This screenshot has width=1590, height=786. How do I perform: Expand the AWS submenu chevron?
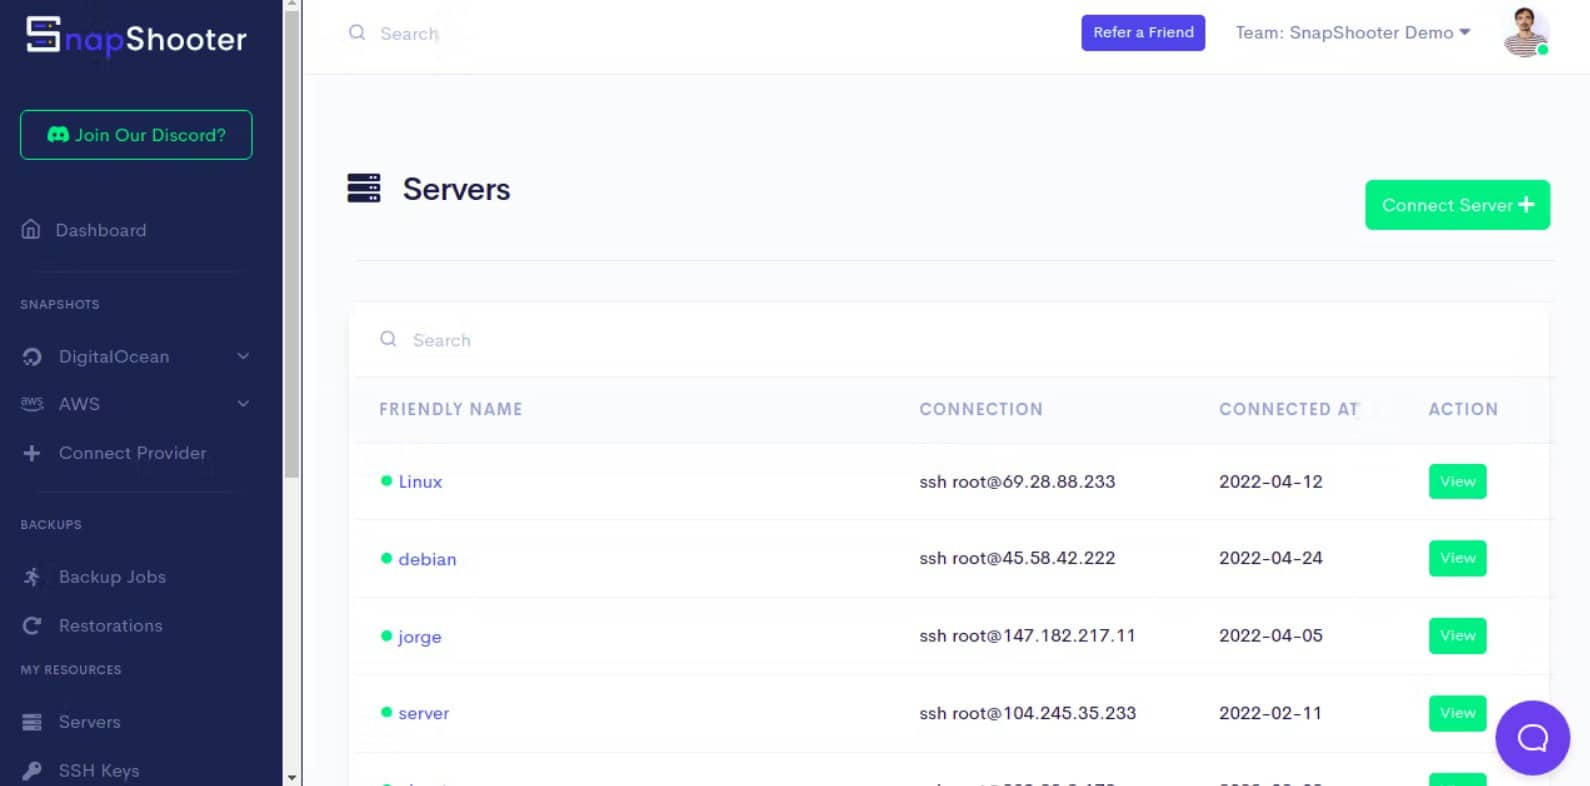point(243,403)
